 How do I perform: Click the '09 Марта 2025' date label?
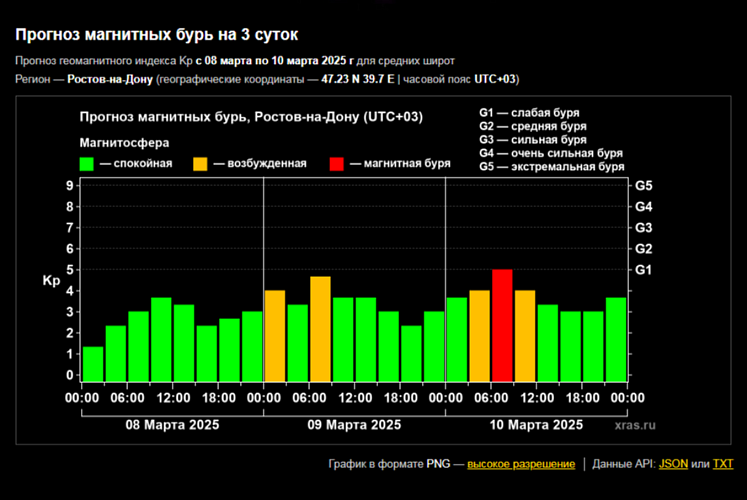click(x=354, y=424)
